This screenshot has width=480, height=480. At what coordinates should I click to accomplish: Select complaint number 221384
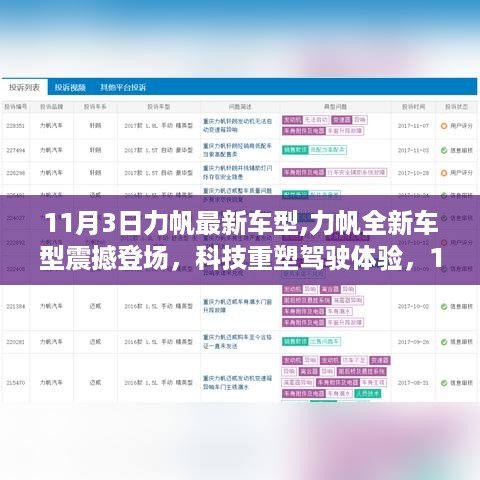[15, 306]
